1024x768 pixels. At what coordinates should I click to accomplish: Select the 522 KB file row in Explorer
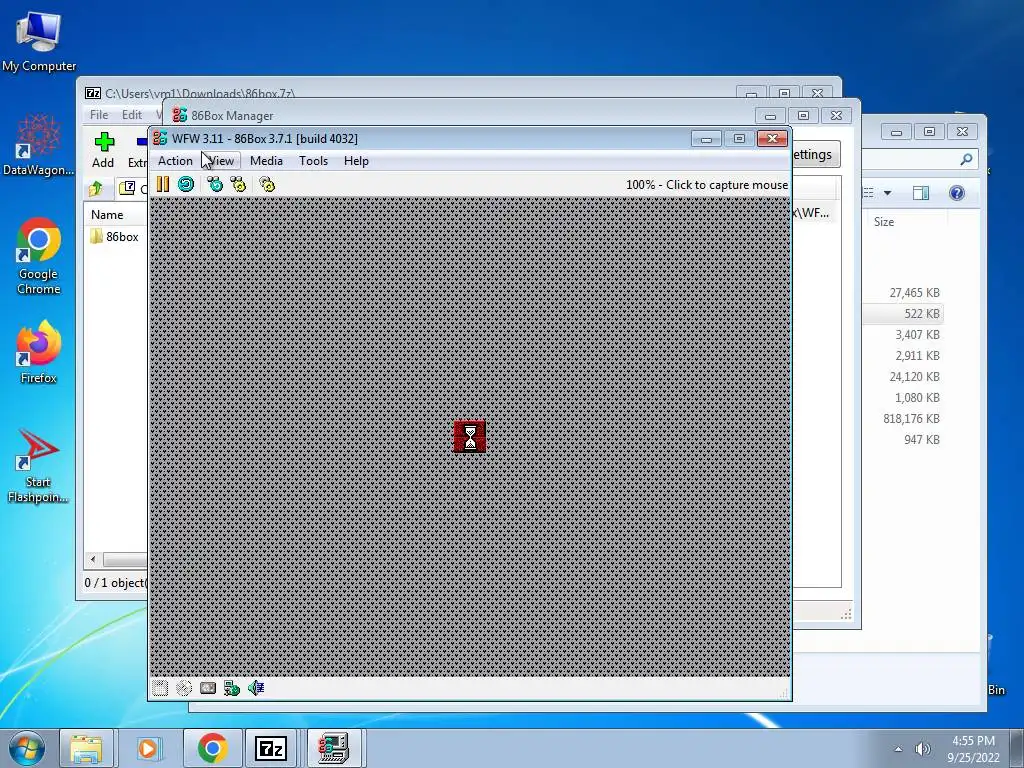coord(904,314)
